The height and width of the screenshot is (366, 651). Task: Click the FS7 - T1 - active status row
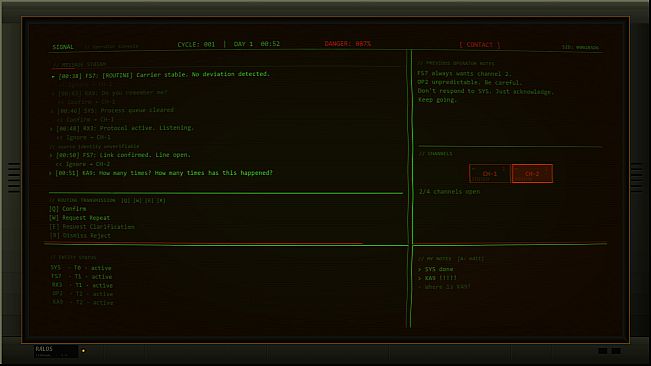coord(82,277)
